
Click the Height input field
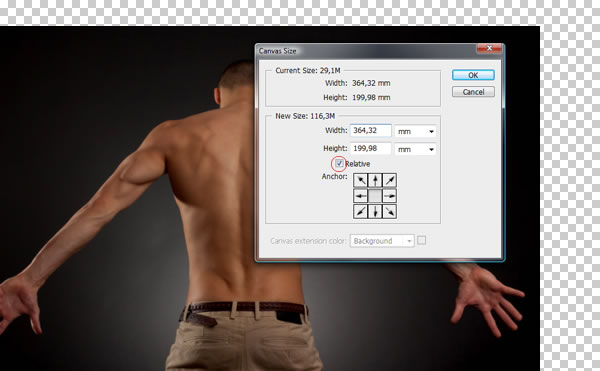tap(370, 148)
